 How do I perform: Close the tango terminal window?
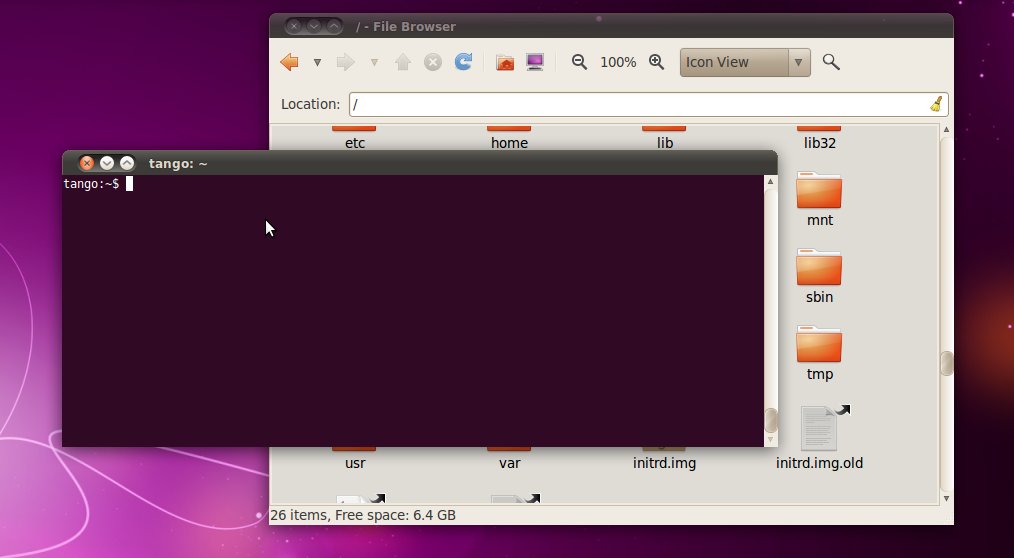(x=87, y=163)
